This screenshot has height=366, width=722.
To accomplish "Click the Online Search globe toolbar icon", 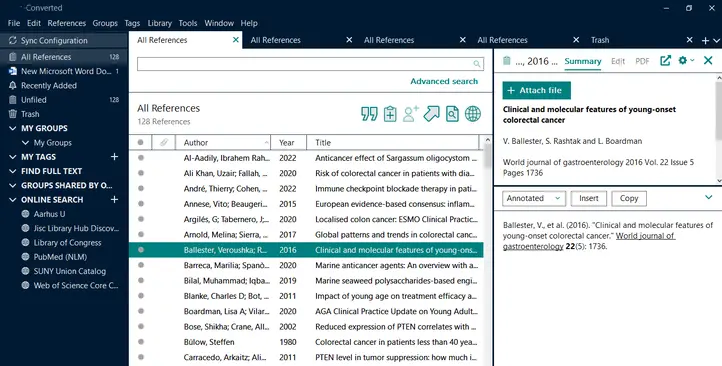I will (x=473, y=114).
